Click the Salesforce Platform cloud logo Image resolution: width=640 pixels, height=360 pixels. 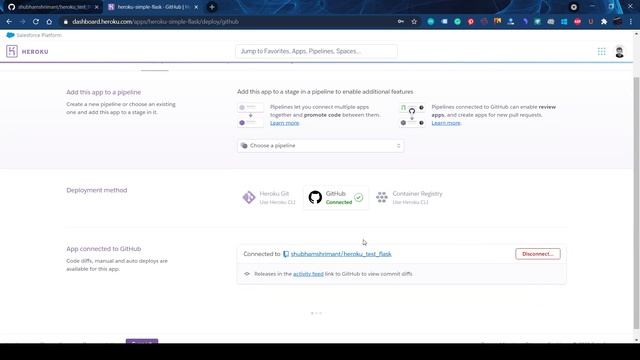[x=11, y=35]
